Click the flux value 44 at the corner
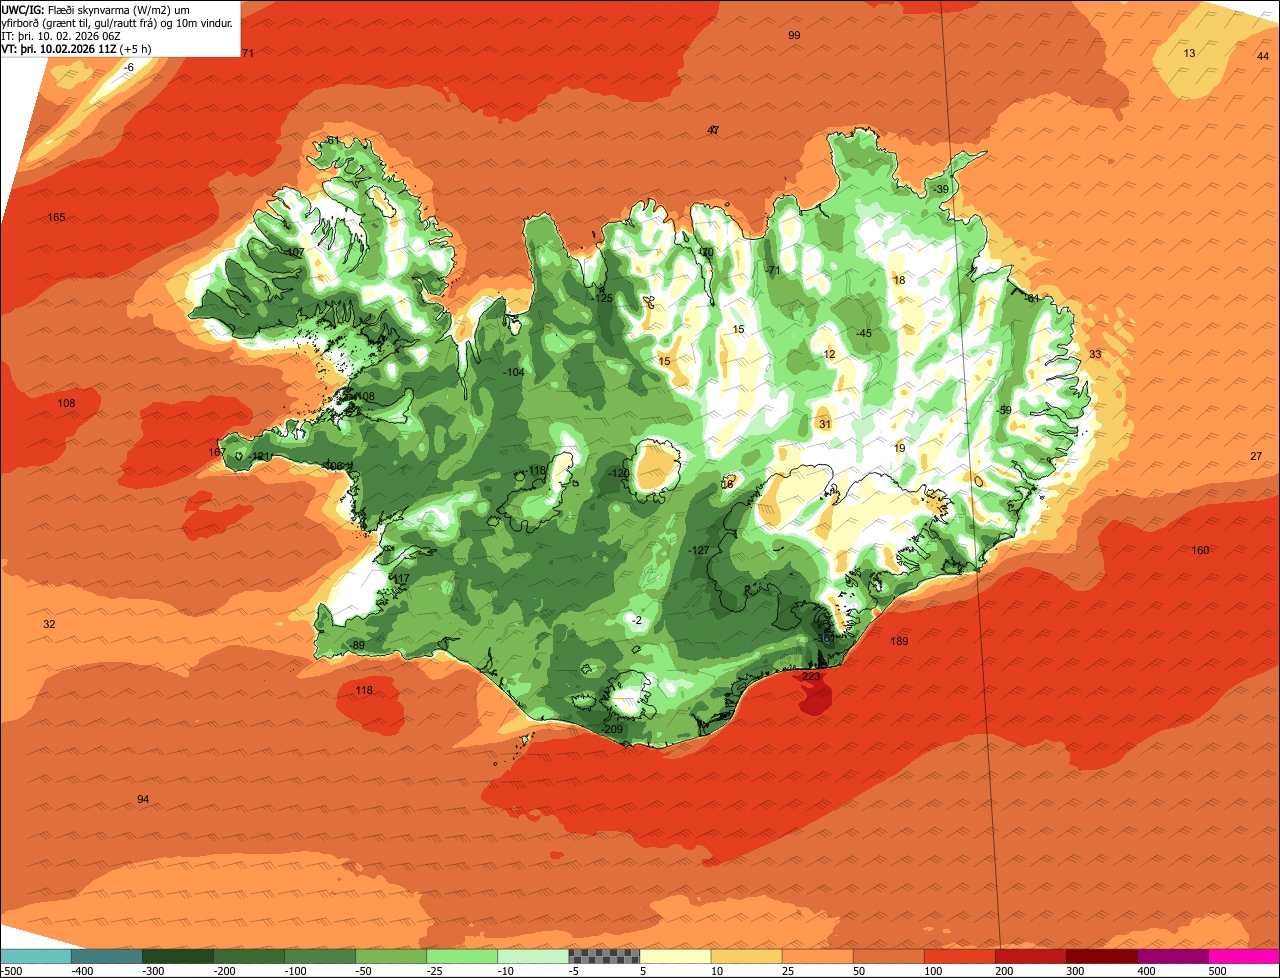Screen dimensions: 1280x978 click(x=1263, y=56)
